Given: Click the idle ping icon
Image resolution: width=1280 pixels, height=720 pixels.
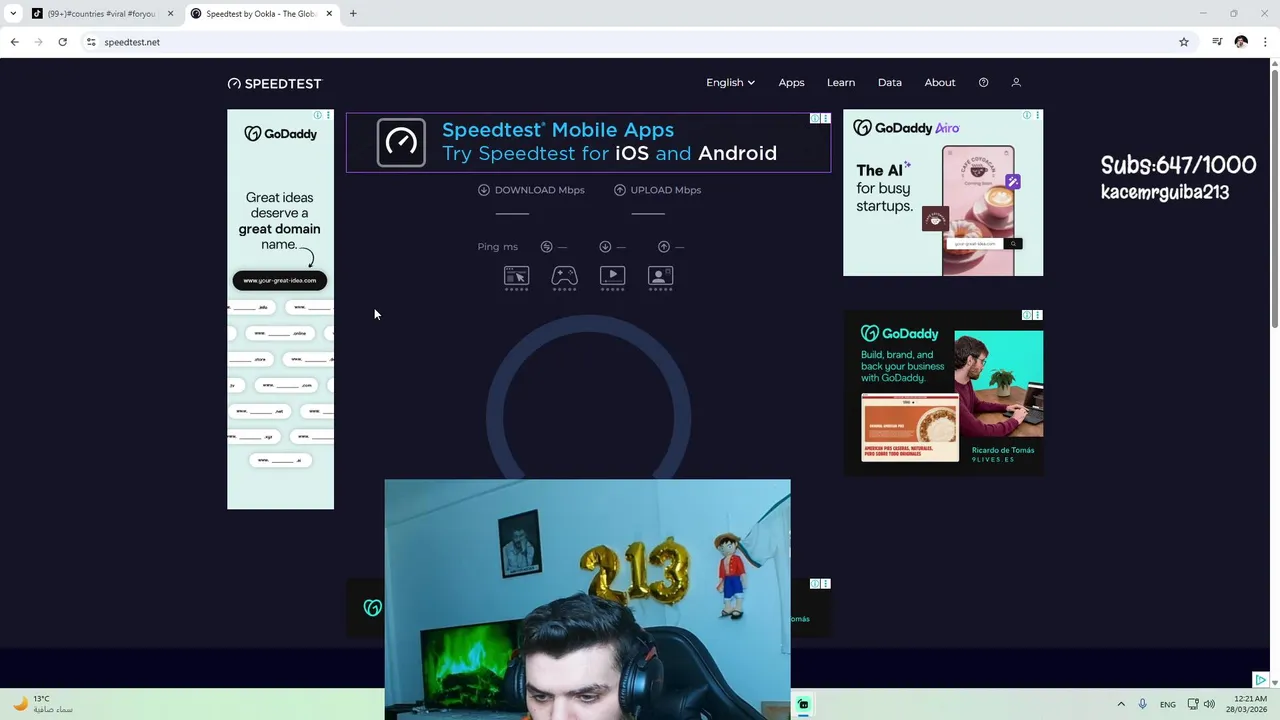Looking at the screenshot, I should pyautogui.click(x=546, y=247).
